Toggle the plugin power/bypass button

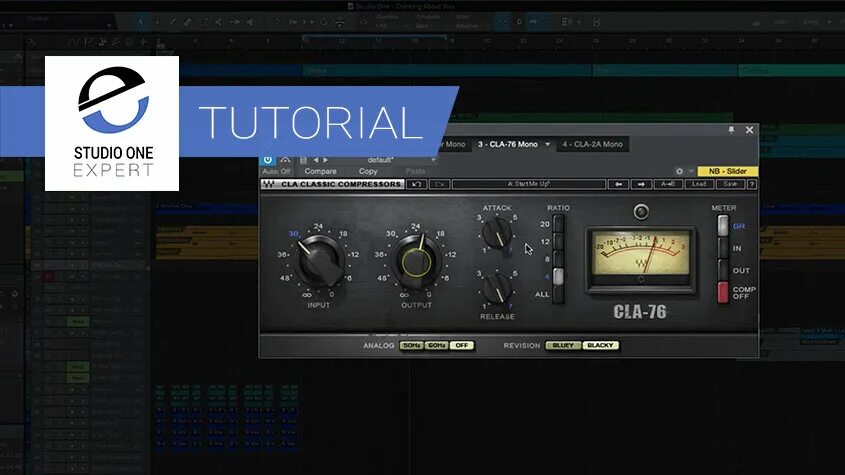pyautogui.click(x=268, y=160)
